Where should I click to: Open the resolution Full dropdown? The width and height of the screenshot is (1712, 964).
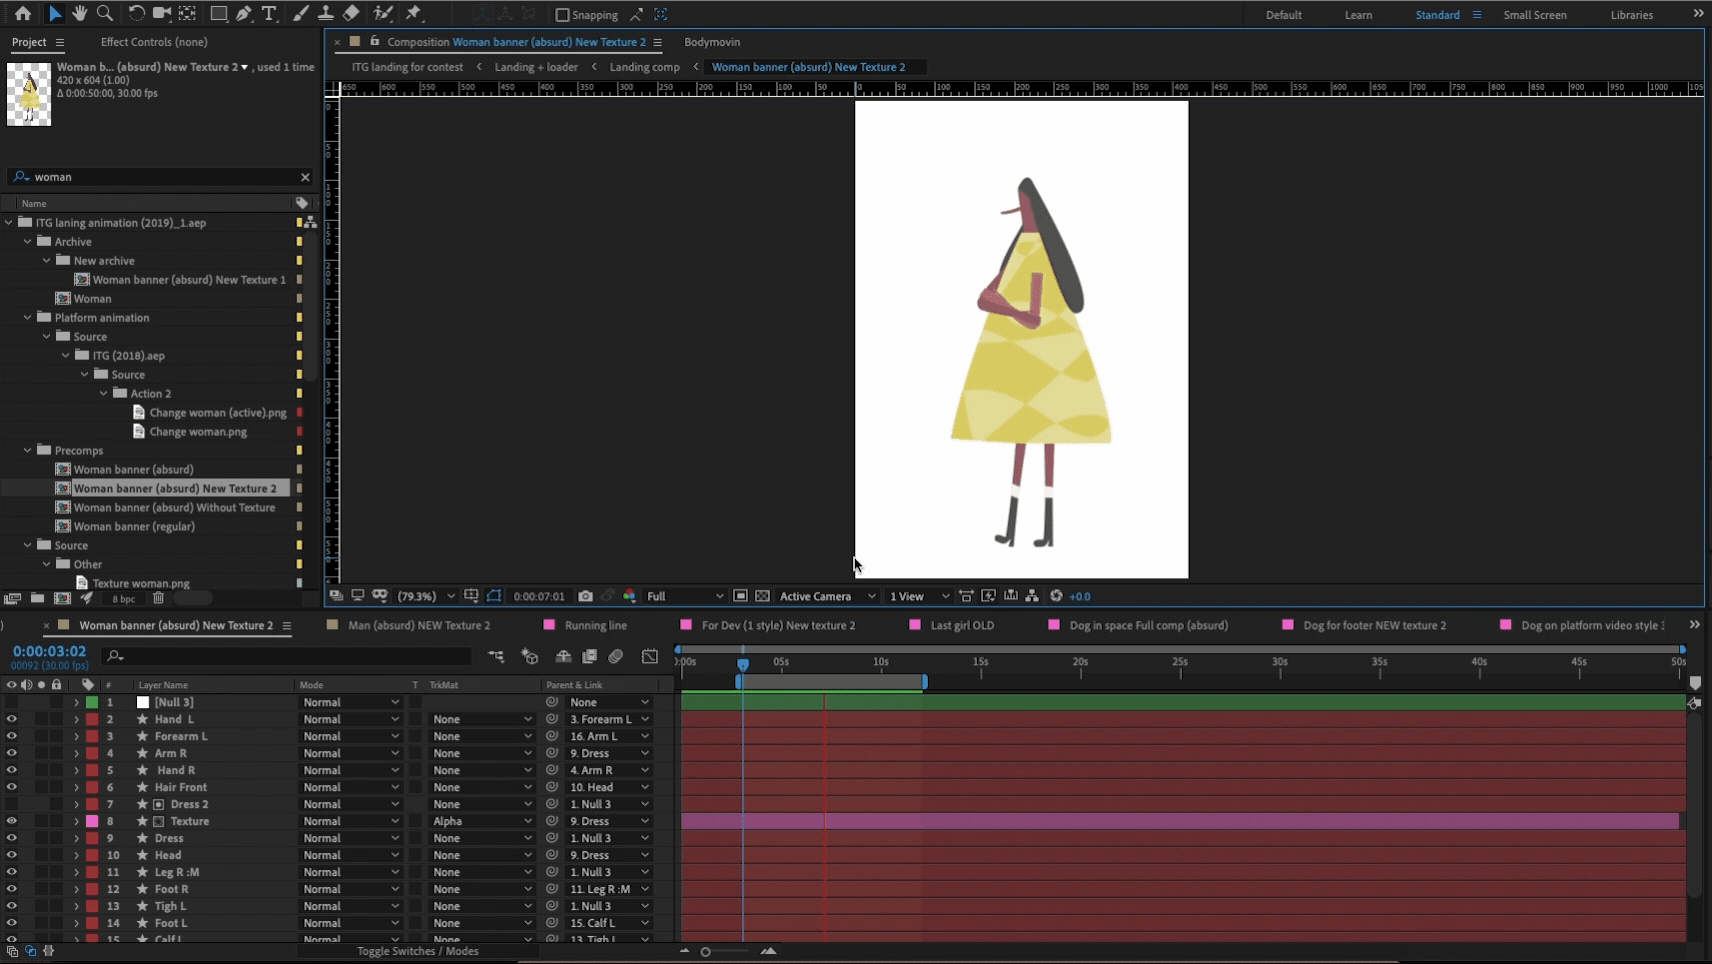pos(684,596)
